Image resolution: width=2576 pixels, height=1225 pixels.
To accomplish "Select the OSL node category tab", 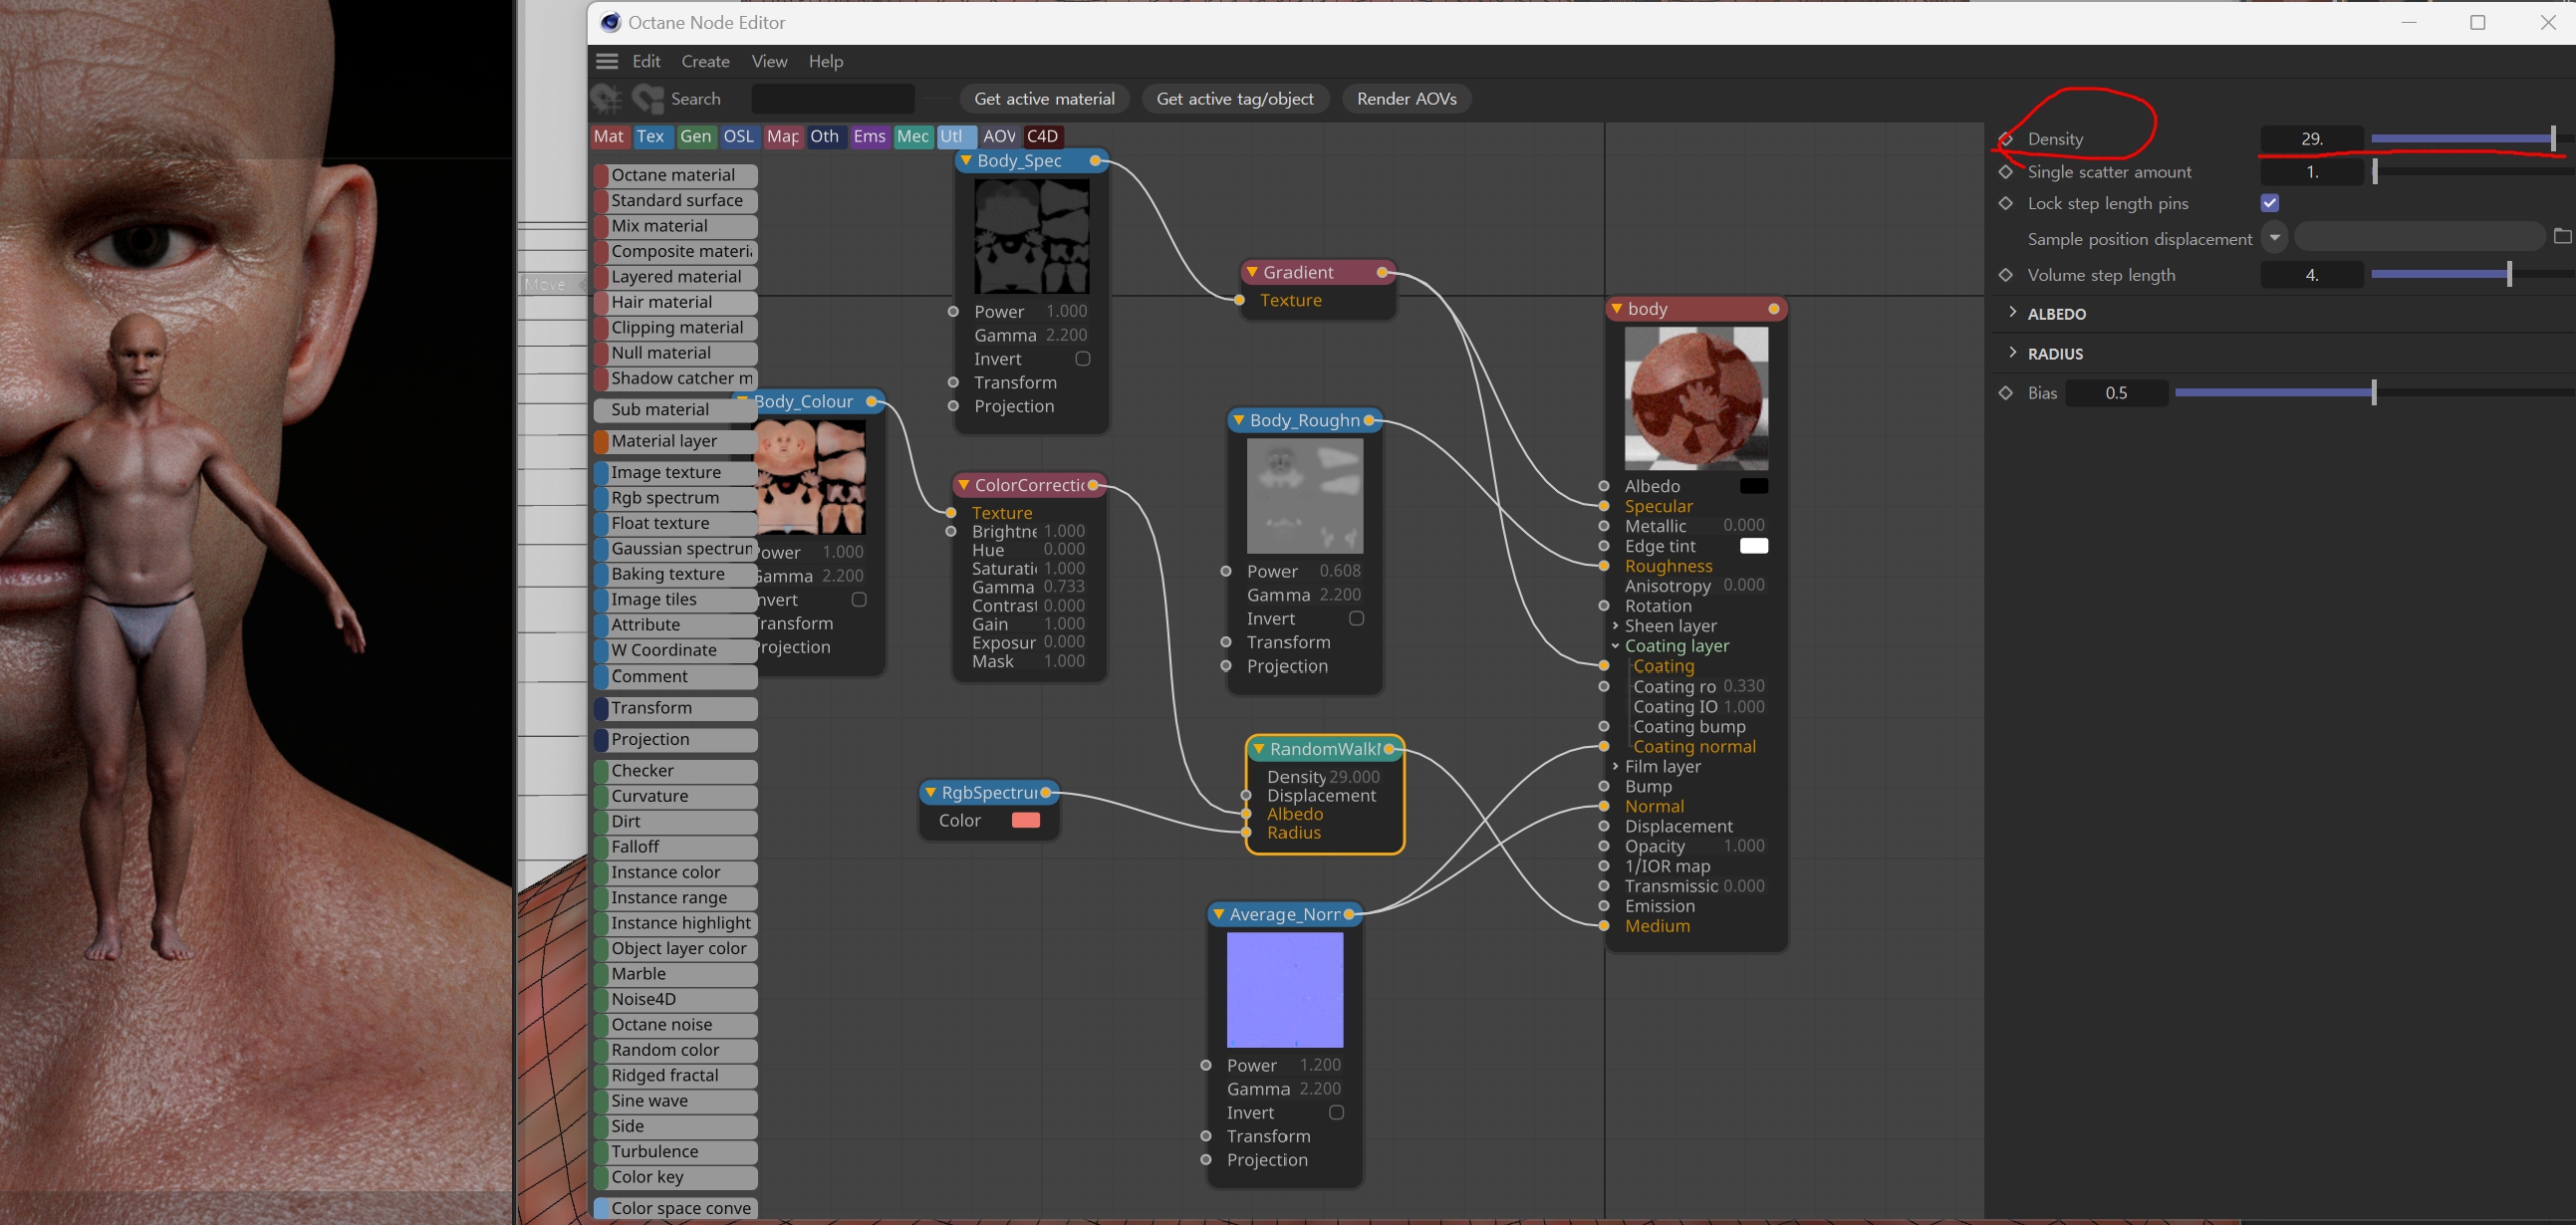I will tap(738, 136).
